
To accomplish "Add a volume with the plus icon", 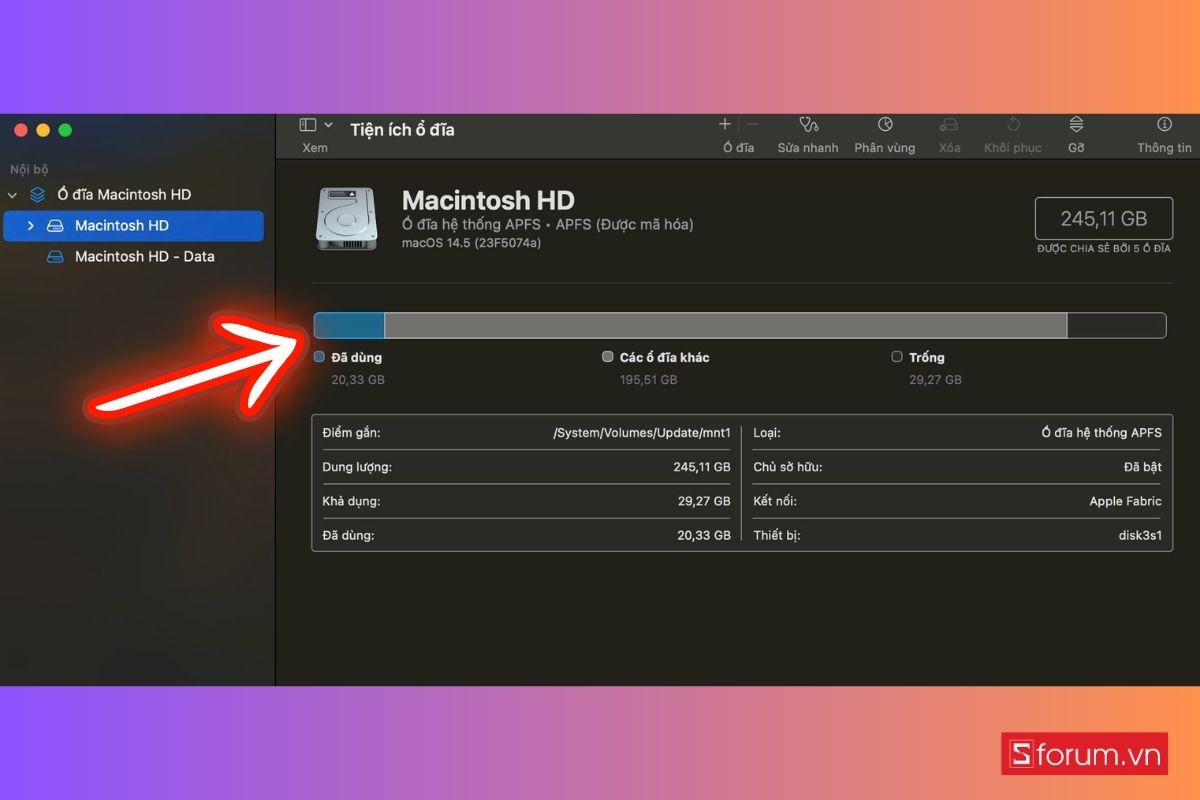I will (x=725, y=124).
